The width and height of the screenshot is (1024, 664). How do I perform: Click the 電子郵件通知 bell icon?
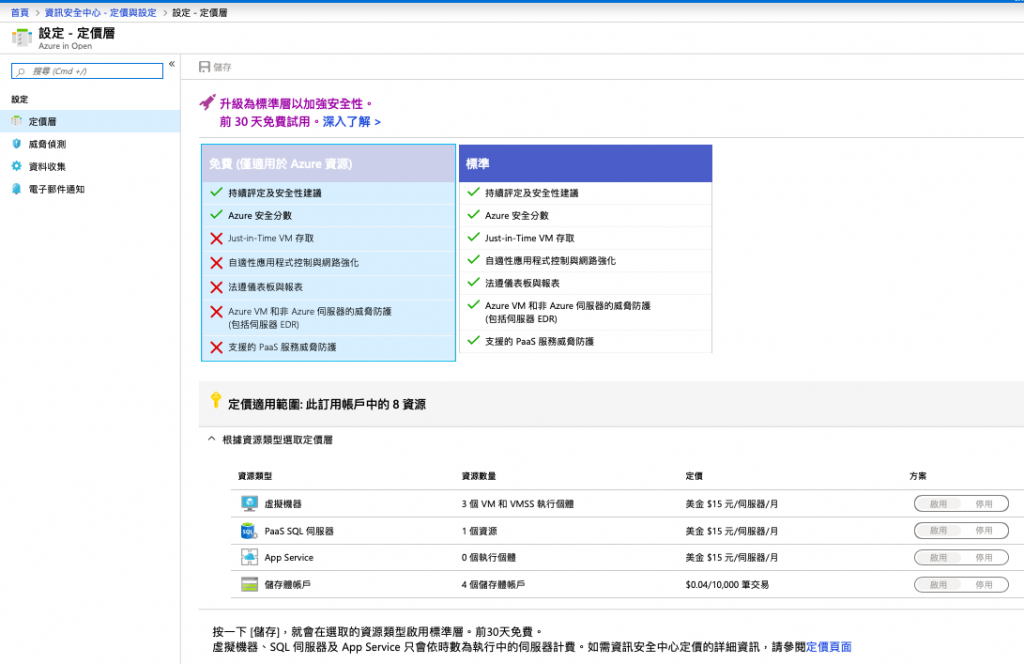coord(16,189)
